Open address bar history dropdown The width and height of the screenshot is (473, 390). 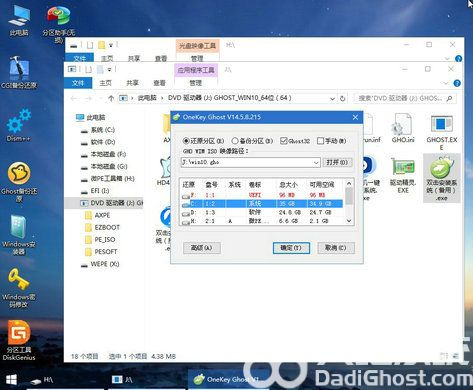(x=332, y=98)
